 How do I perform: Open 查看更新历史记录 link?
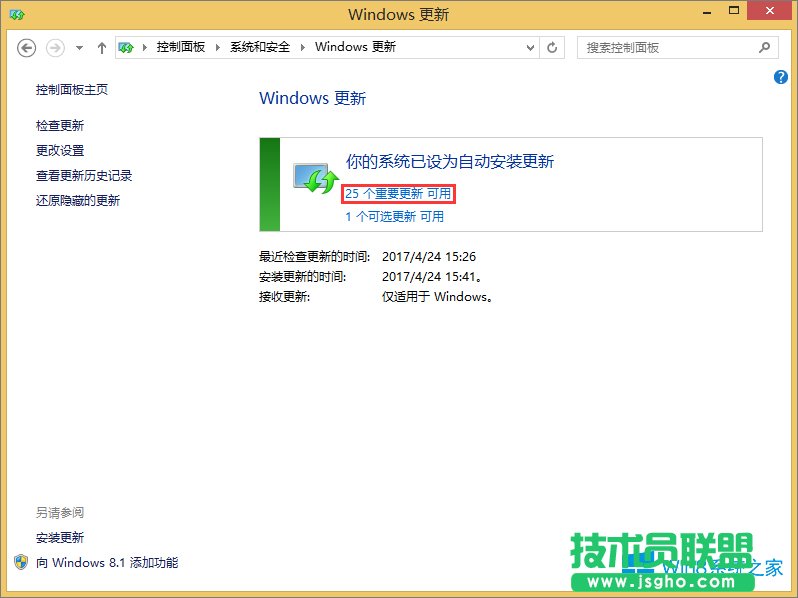coord(84,176)
